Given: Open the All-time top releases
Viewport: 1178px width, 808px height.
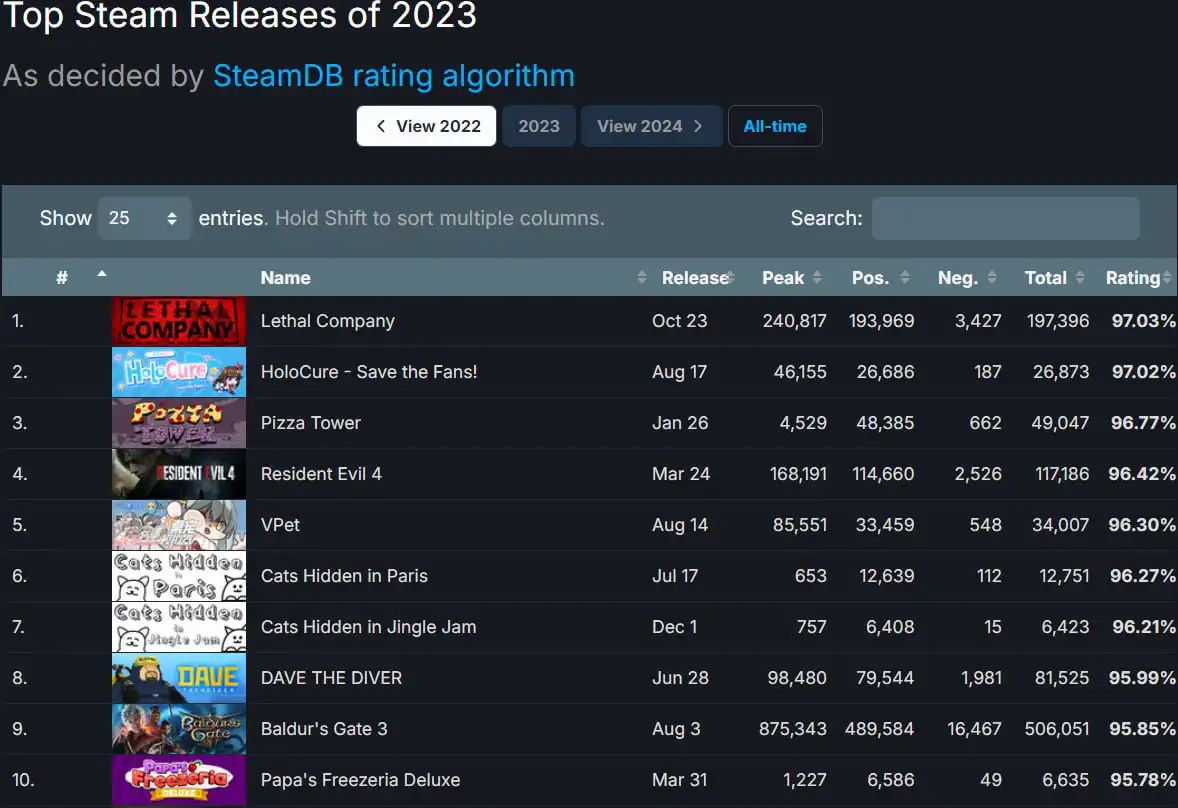Looking at the screenshot, I should (775, 126).
